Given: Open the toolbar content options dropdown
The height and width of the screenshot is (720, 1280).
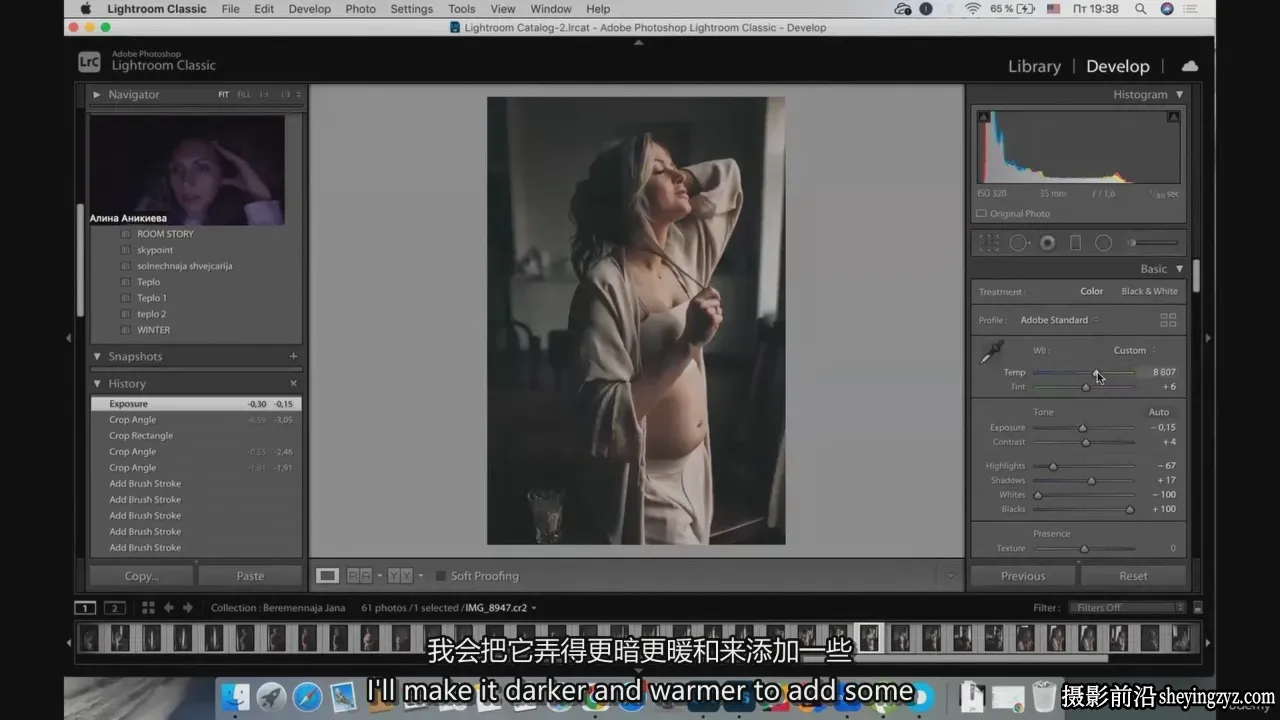Looking at the screenshot, I should click(950, 576).
